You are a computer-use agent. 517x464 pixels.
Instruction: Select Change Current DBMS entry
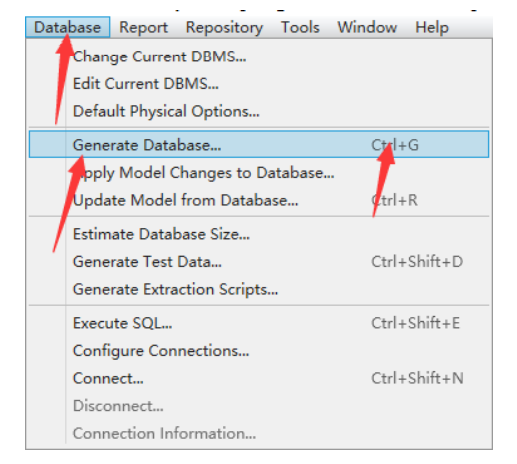(x=259, y=56)
